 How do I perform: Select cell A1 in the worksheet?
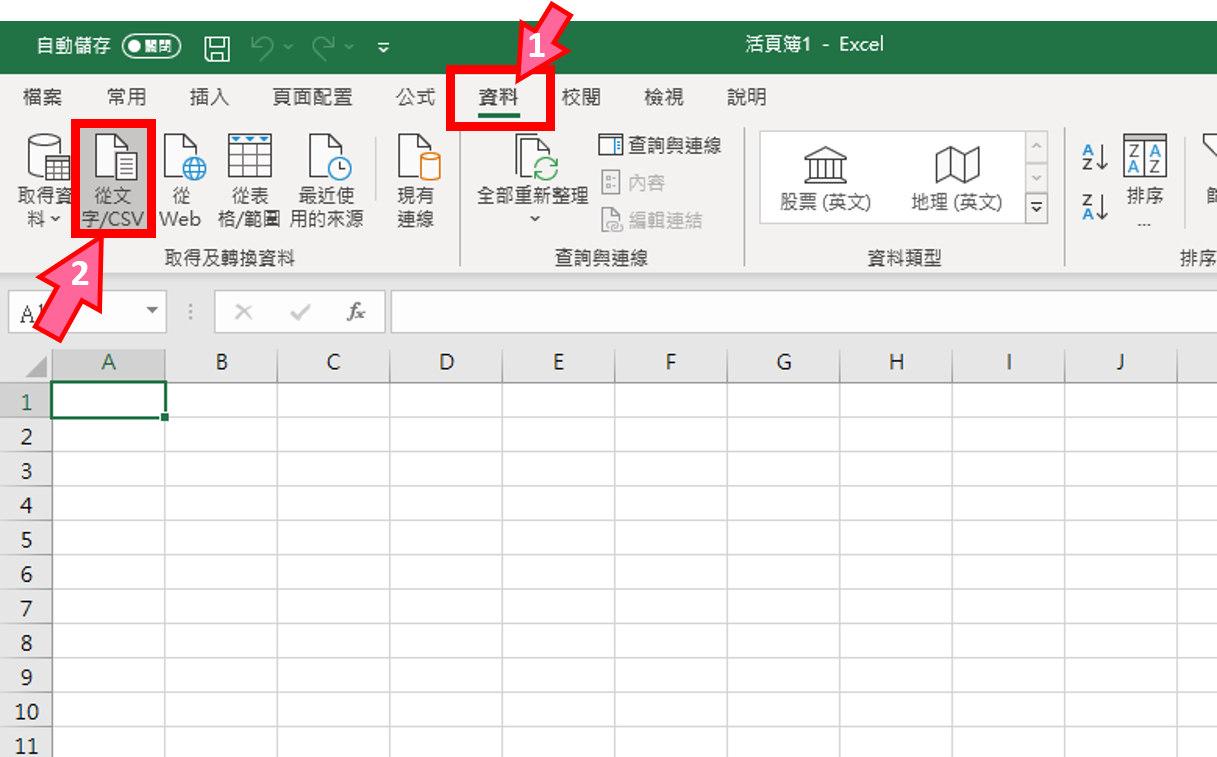tap(108, 400)
